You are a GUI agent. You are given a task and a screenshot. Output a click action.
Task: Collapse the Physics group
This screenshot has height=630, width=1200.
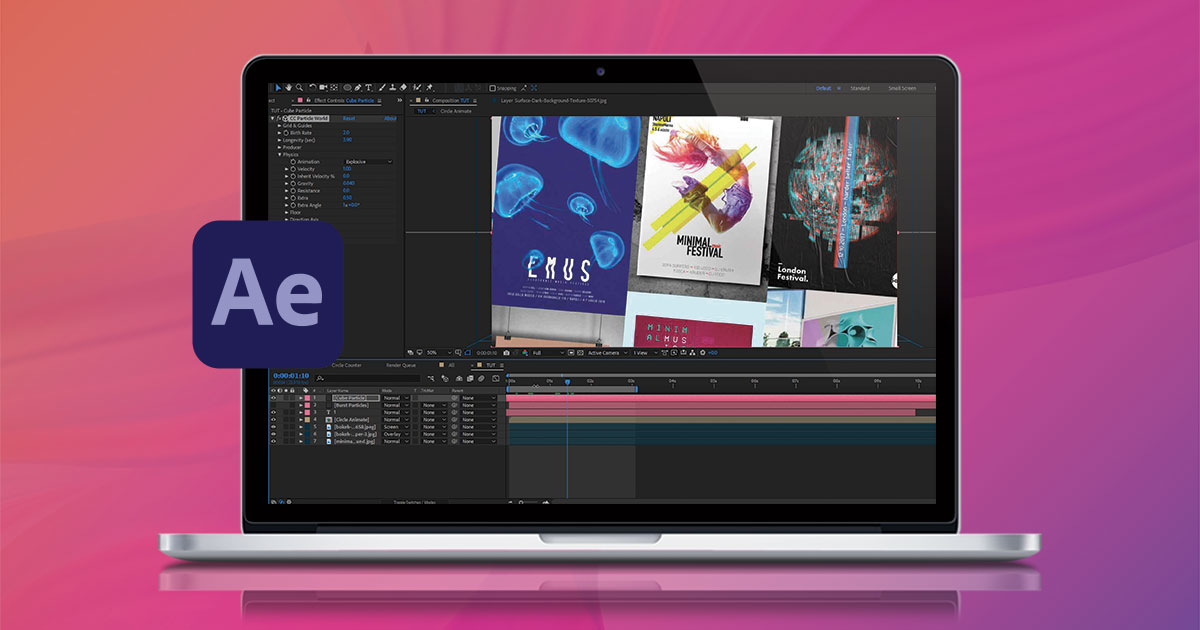(x=279, y=155)
